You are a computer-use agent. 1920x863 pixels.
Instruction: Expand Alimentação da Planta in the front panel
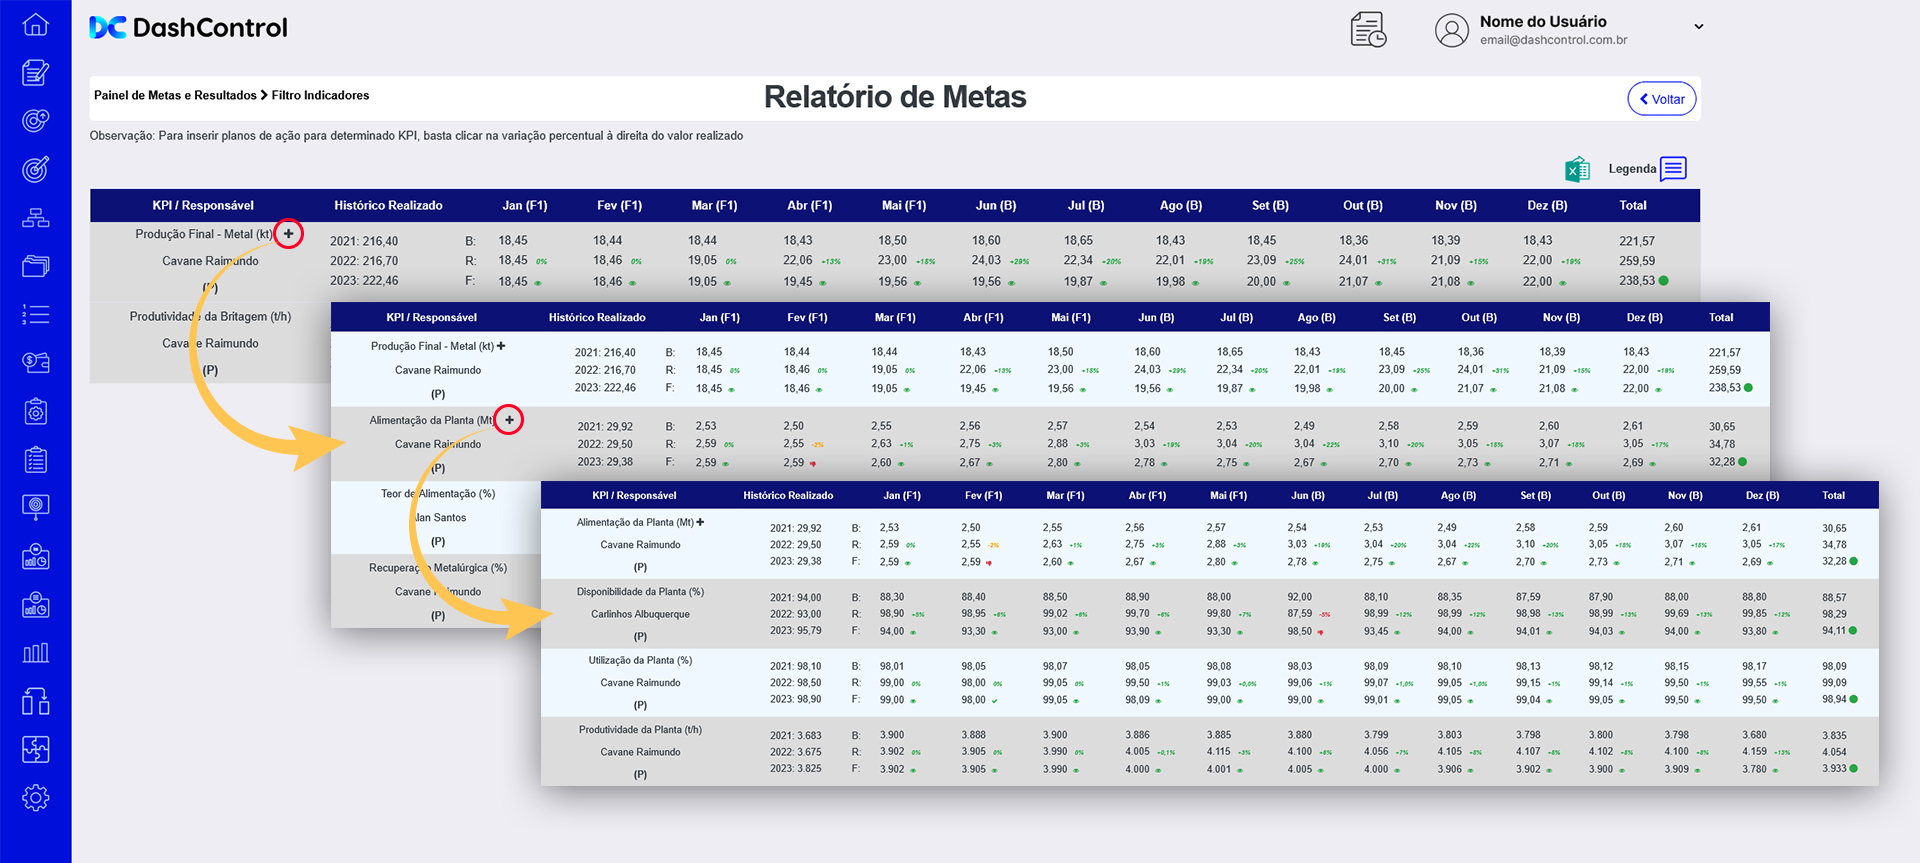coord(700,522)
